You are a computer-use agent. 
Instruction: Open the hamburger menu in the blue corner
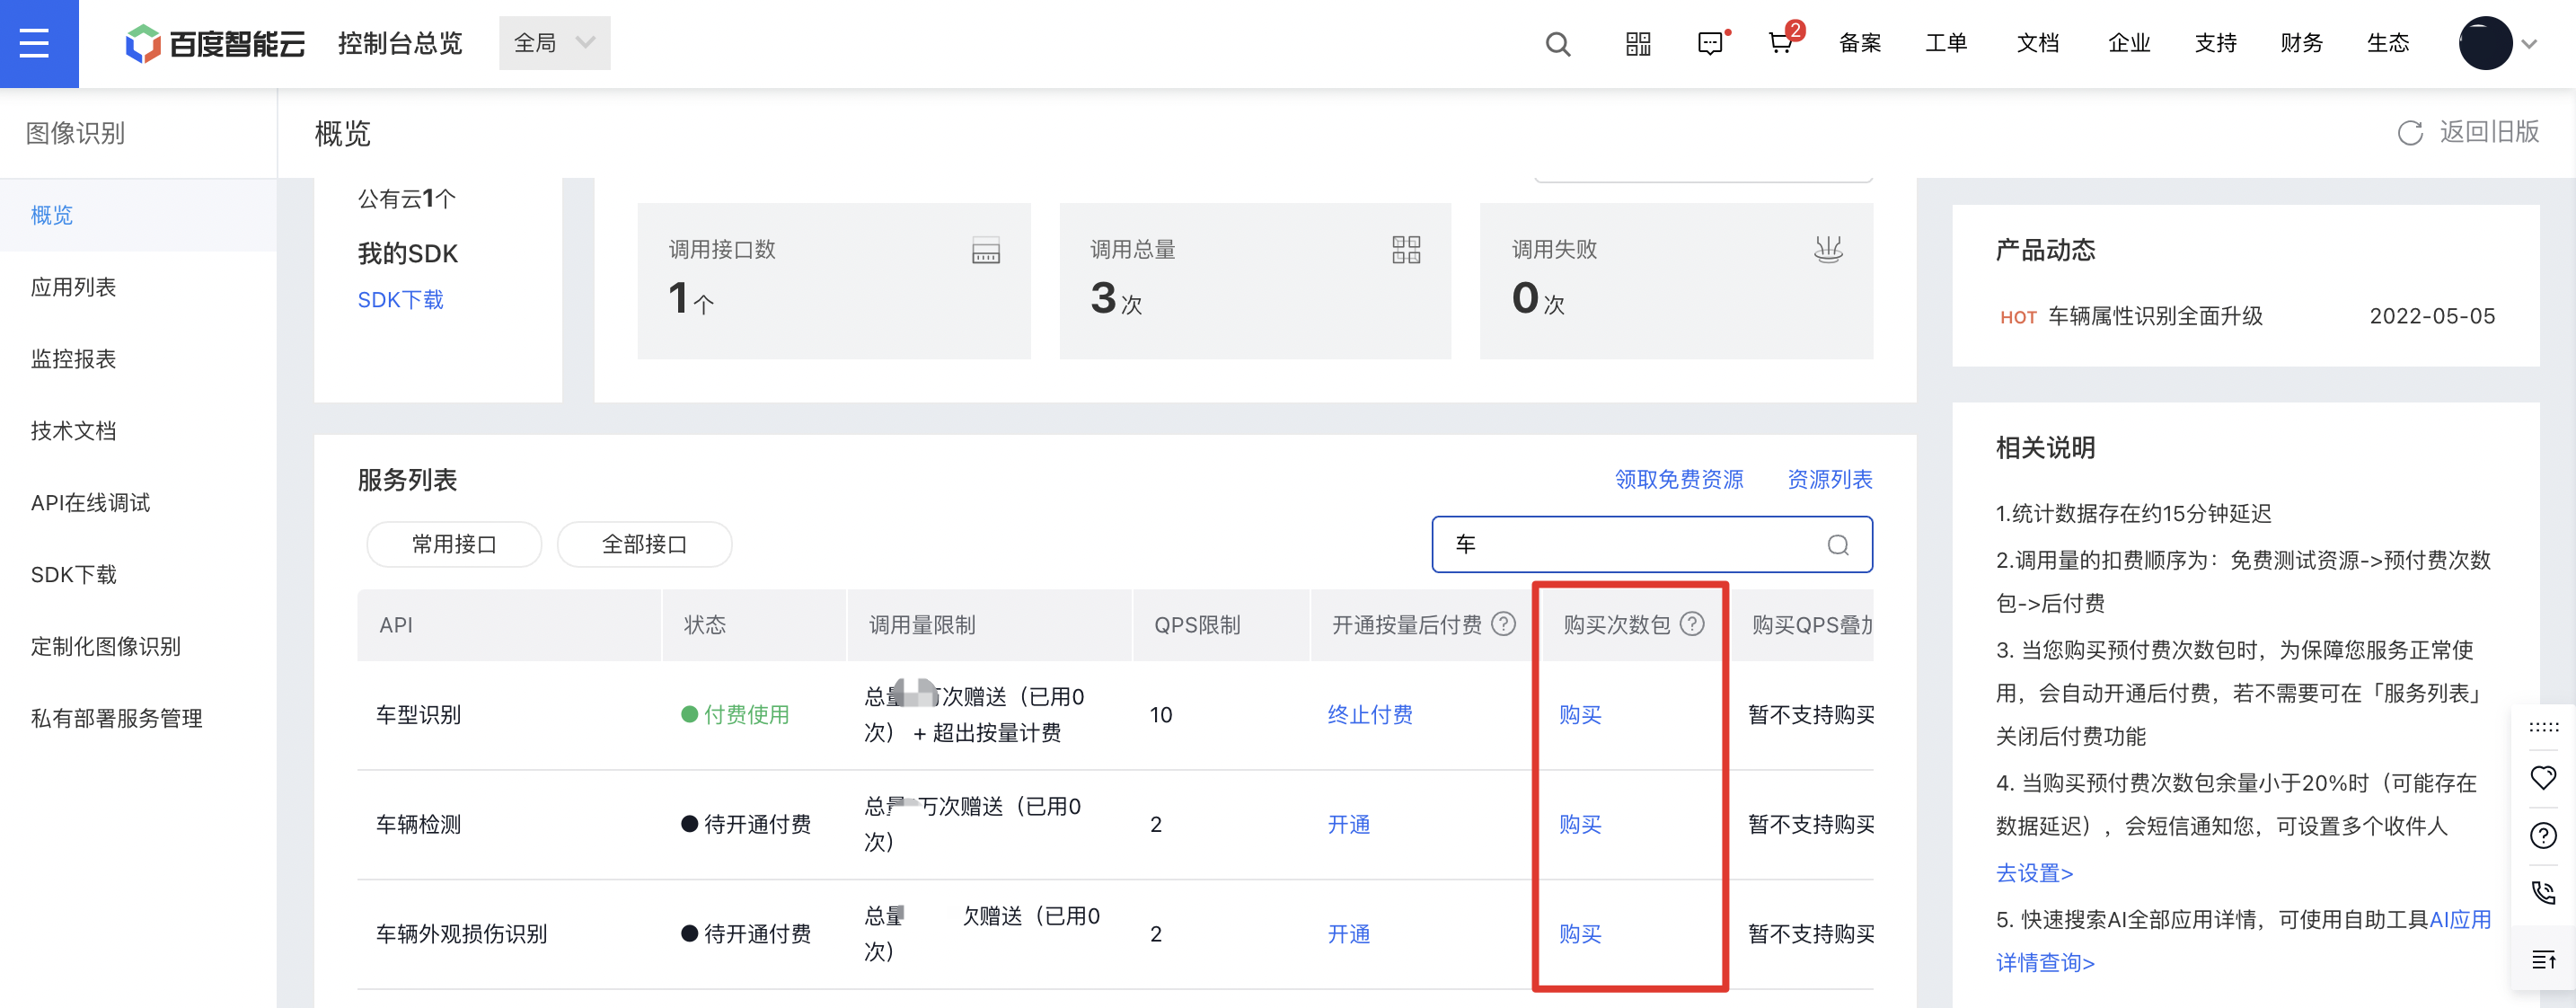point(35,43)
